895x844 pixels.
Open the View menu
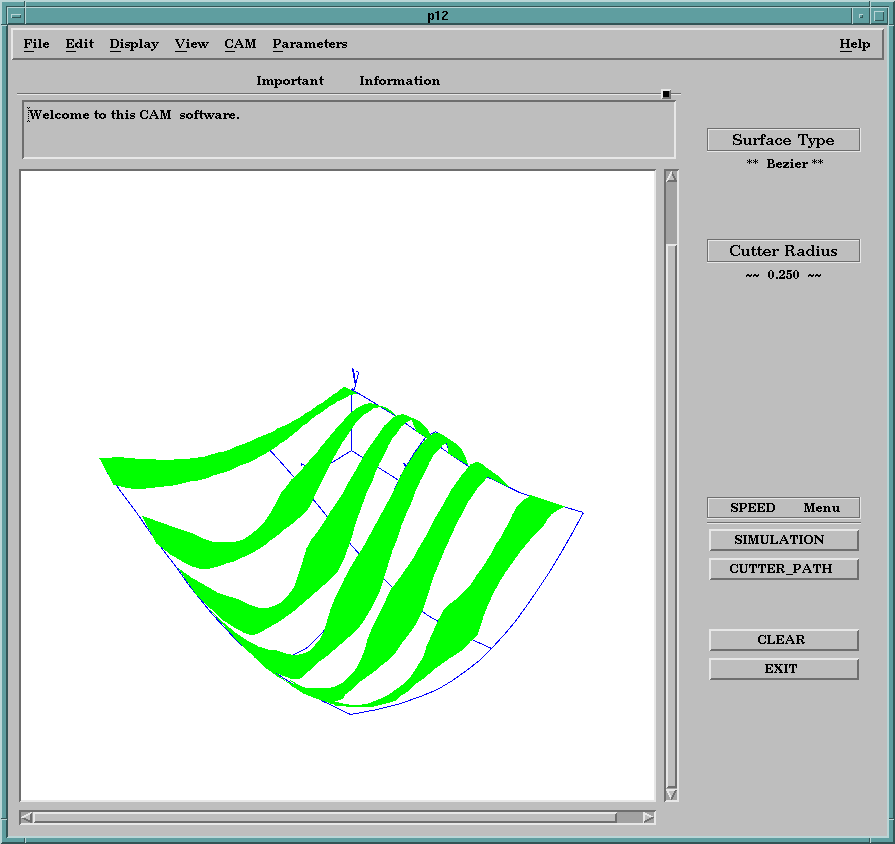[192, 44]
